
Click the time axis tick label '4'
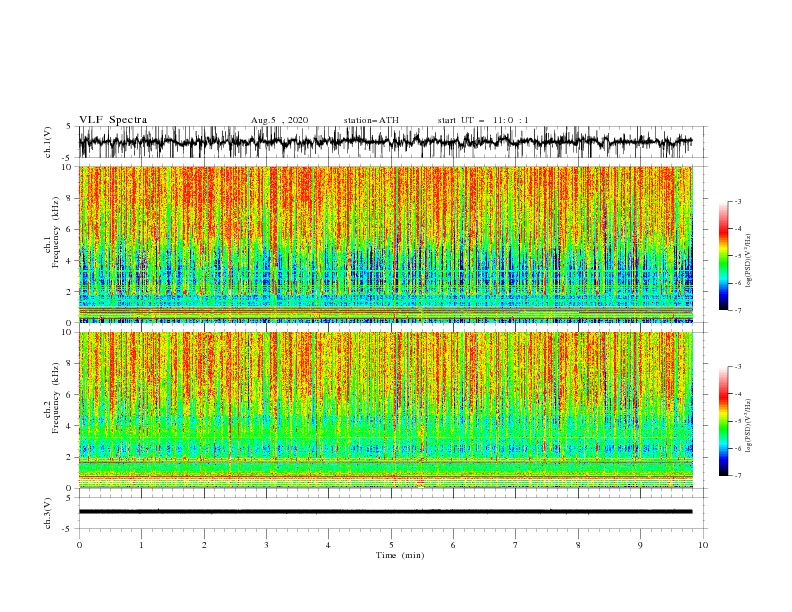pos(328,545)
